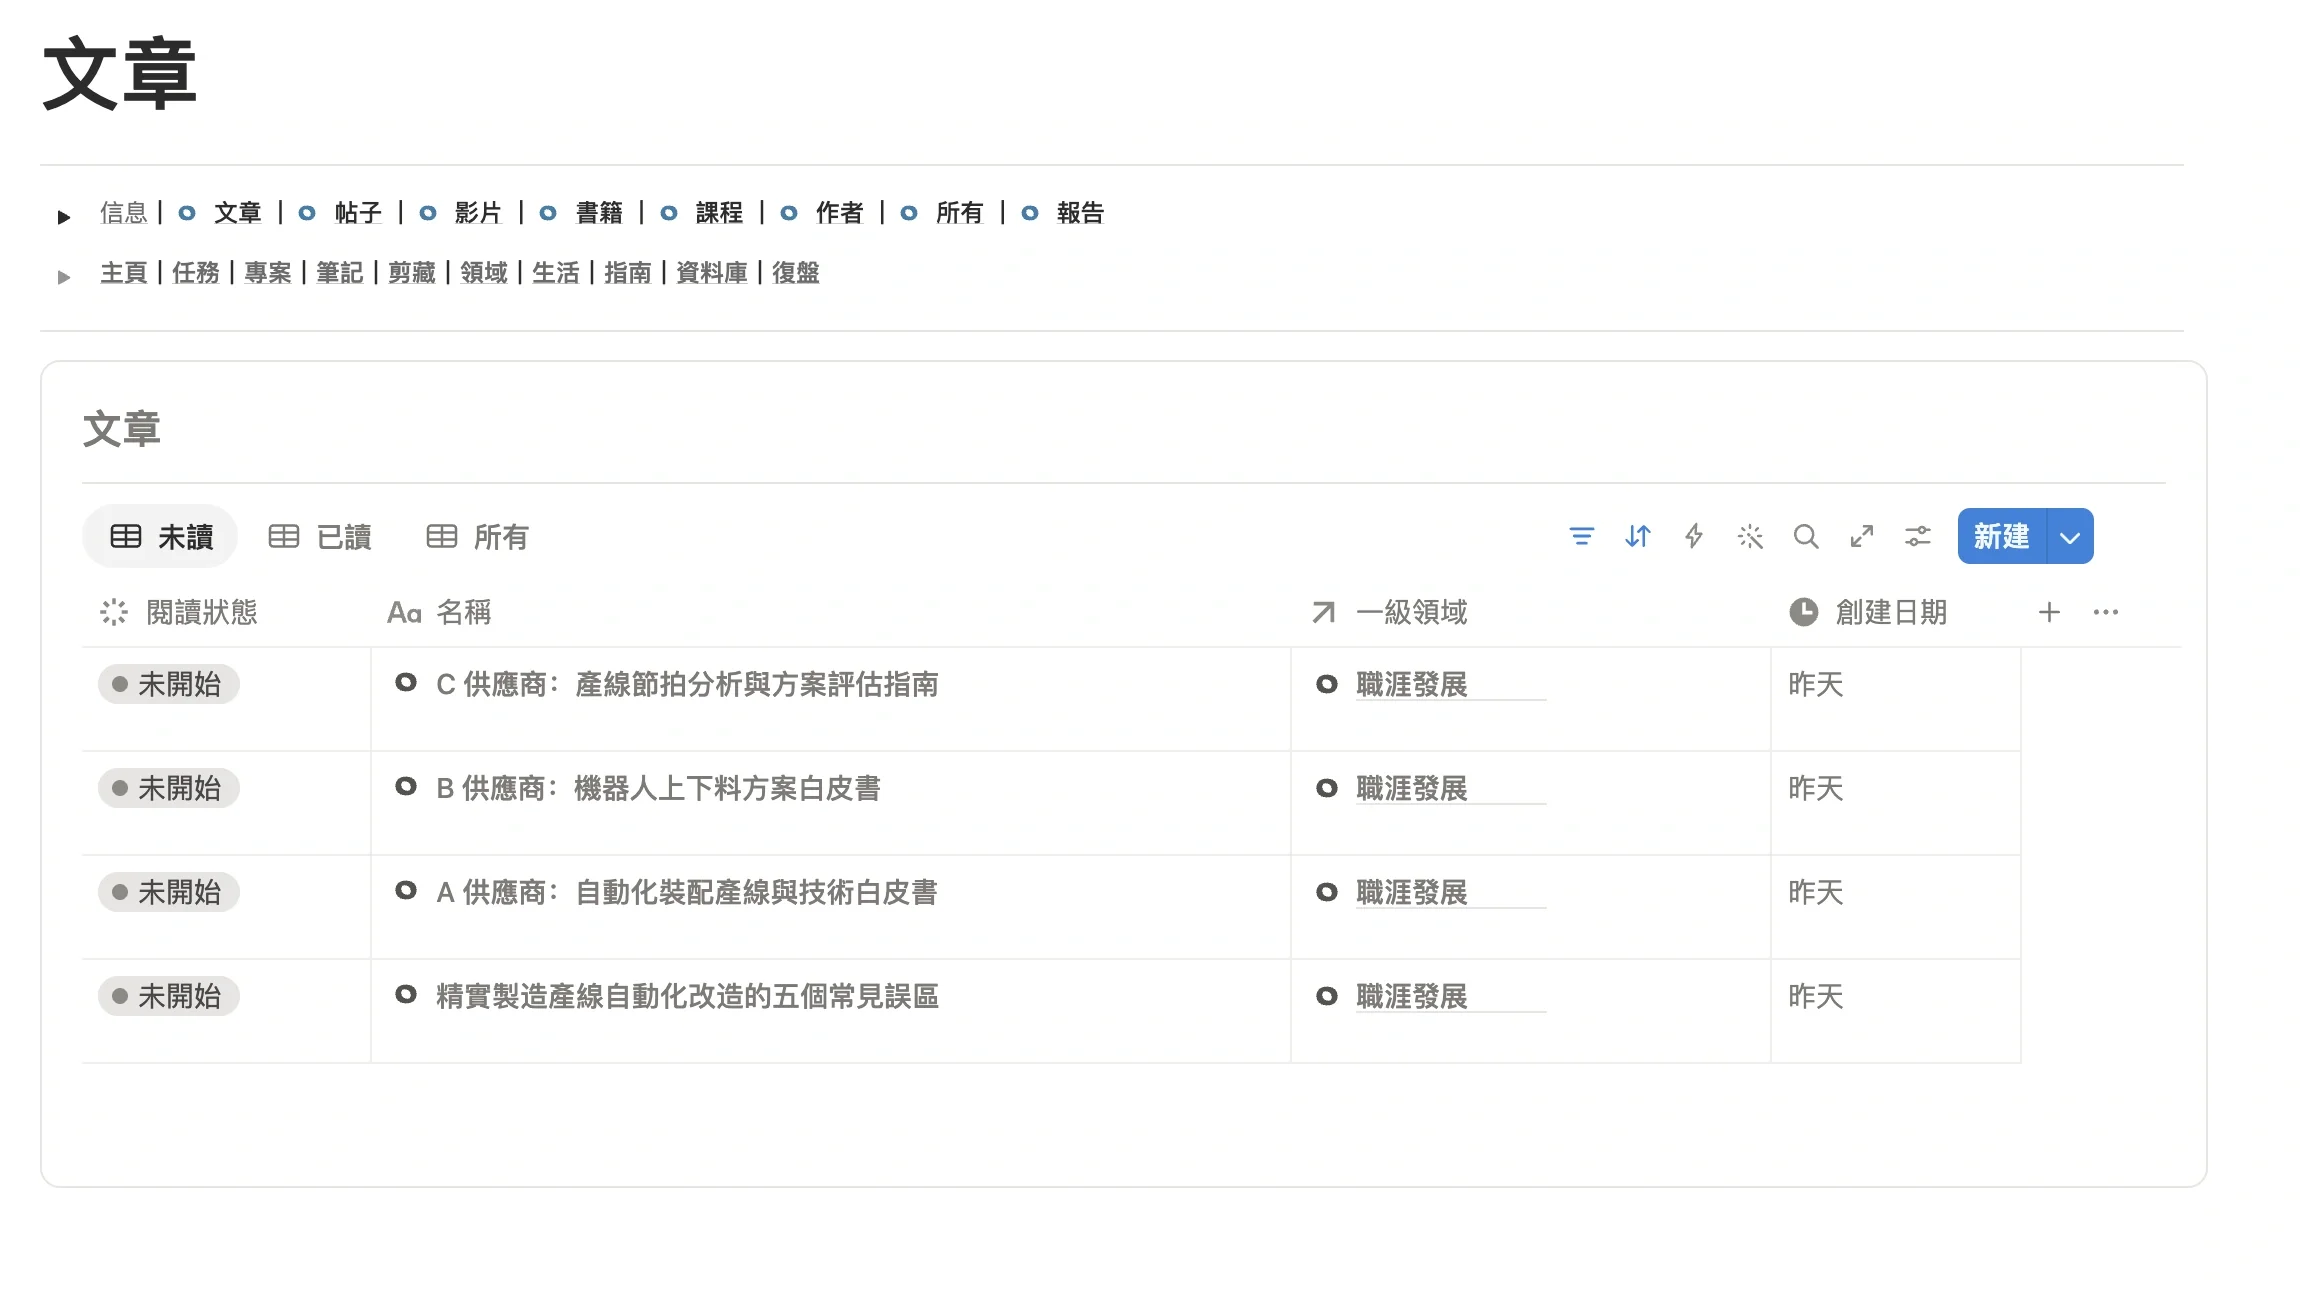This screenshot has width=2300, height=1300.
Task: Open page icon of C 供應商 row
Action: point(406,683)
